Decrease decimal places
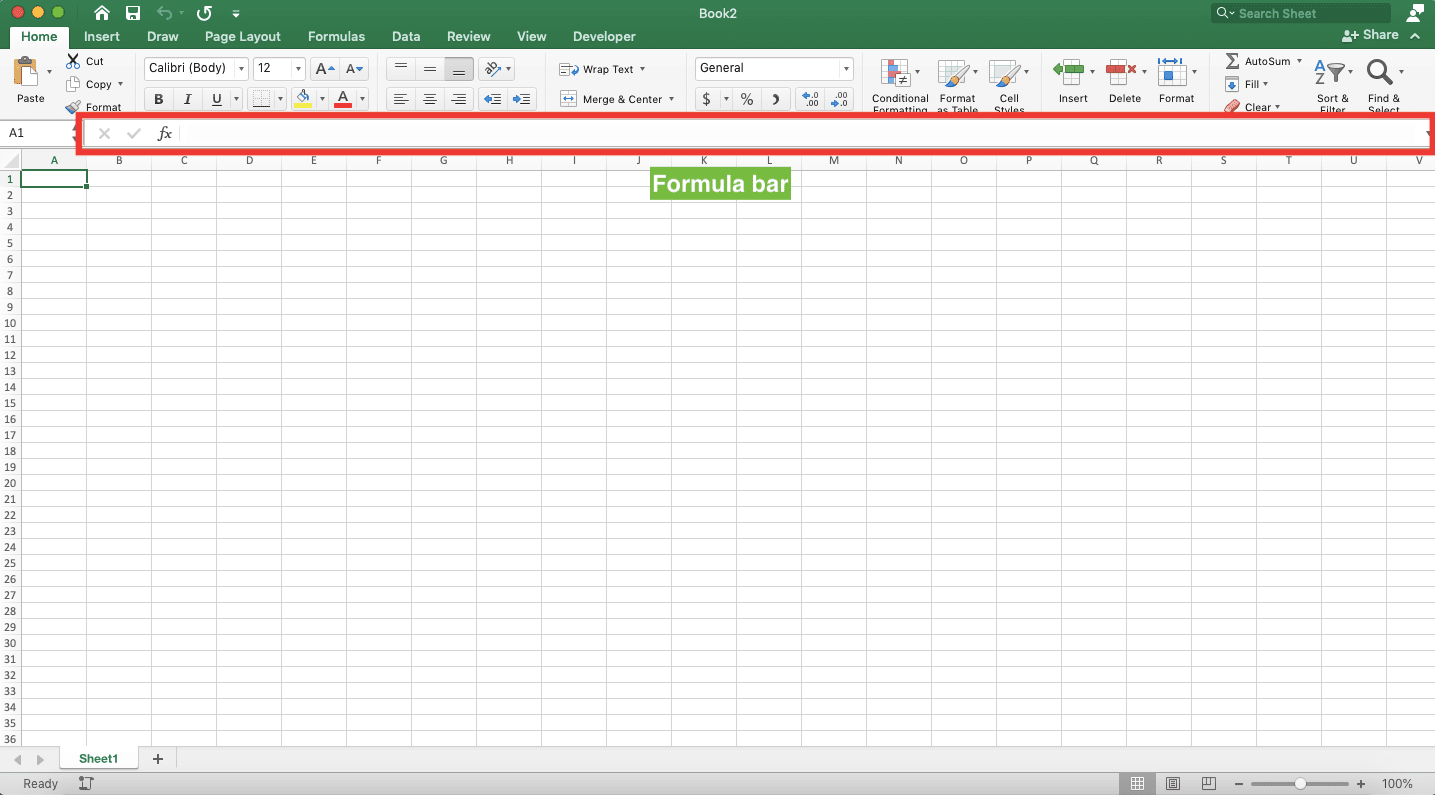Image resolution: width=1435 pixels, height=795 pixels. [x=840, y=99]
